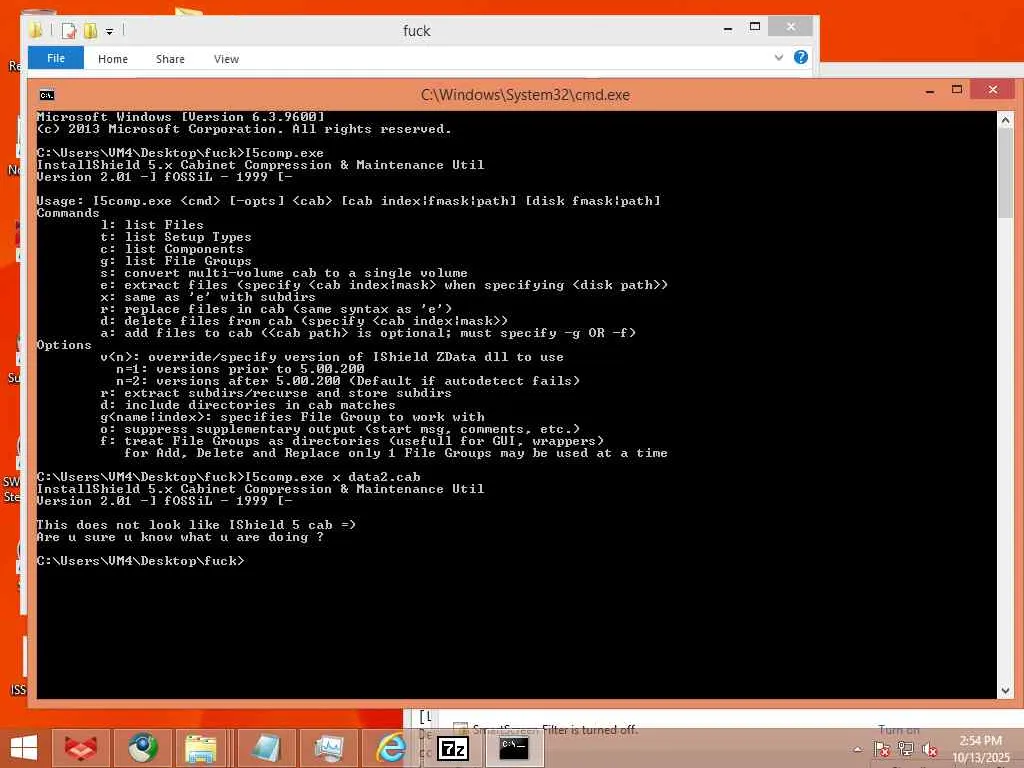Viewport: 1024px width, 768px height.
Task: Launch Internet Explorer from taskbar
Action: [x=391, y=748]
